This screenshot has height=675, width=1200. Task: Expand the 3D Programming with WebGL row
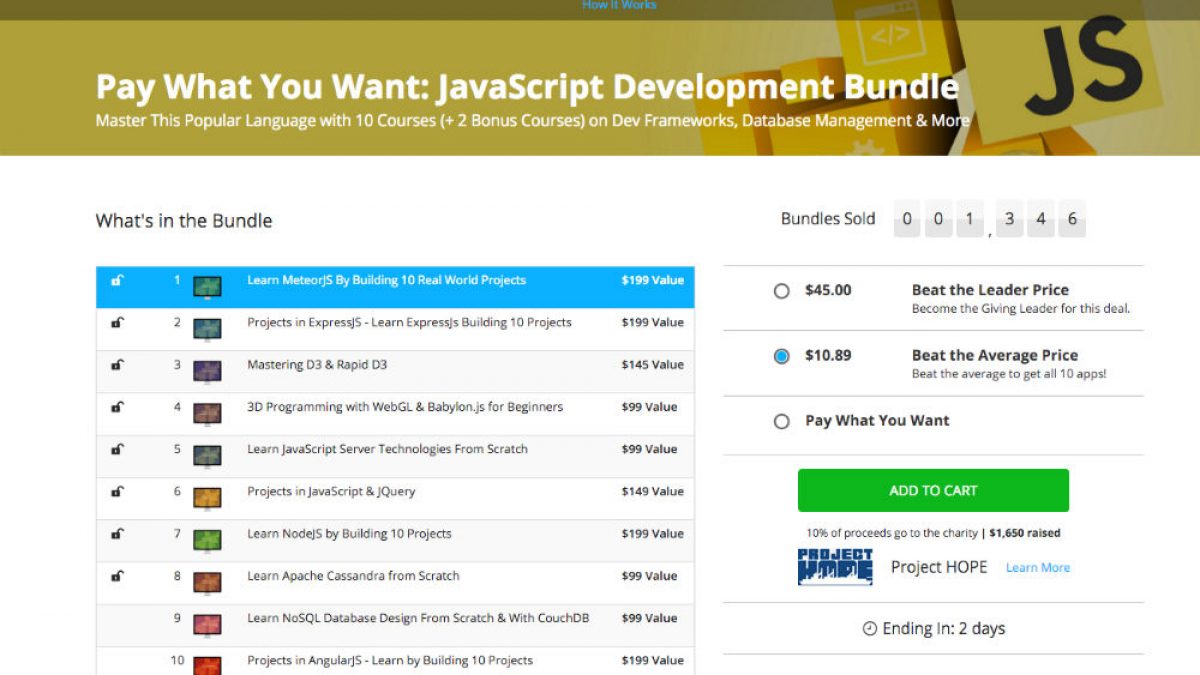[405, 407]
